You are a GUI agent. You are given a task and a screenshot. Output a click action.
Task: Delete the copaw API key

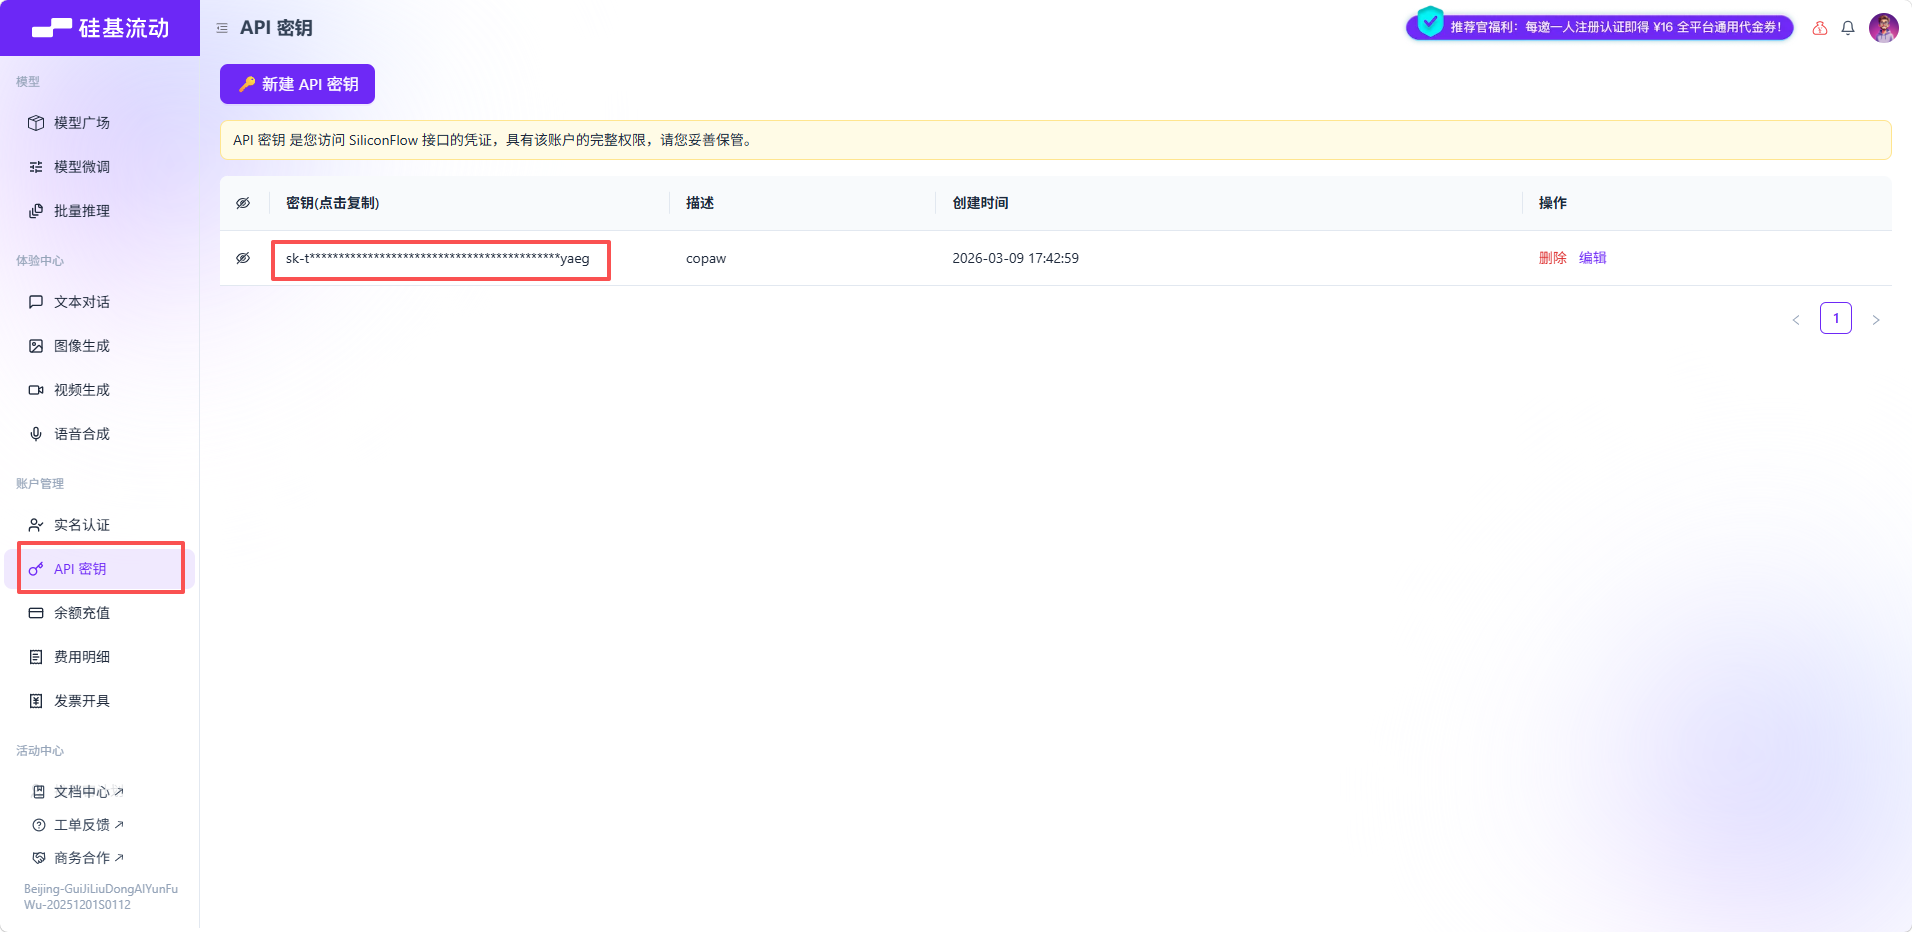[x=1552, y=258]
